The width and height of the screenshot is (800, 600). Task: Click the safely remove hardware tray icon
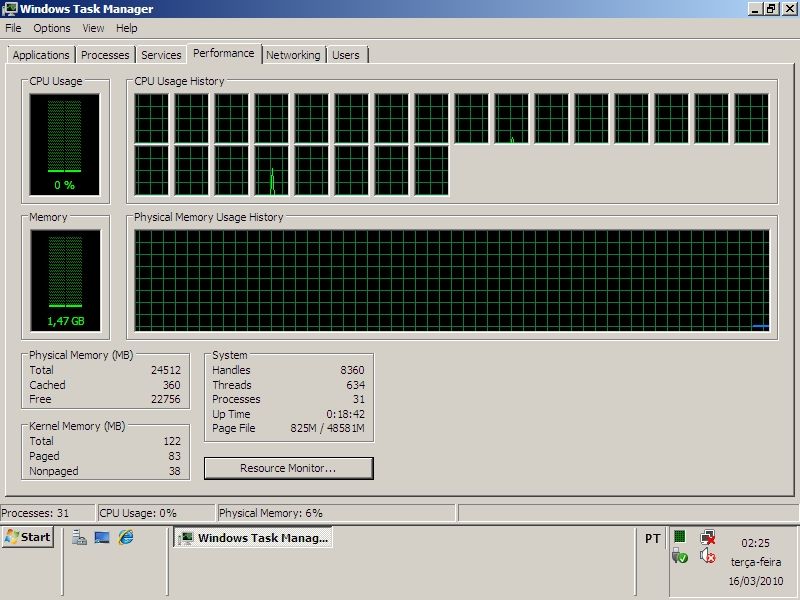pos(680,556)
